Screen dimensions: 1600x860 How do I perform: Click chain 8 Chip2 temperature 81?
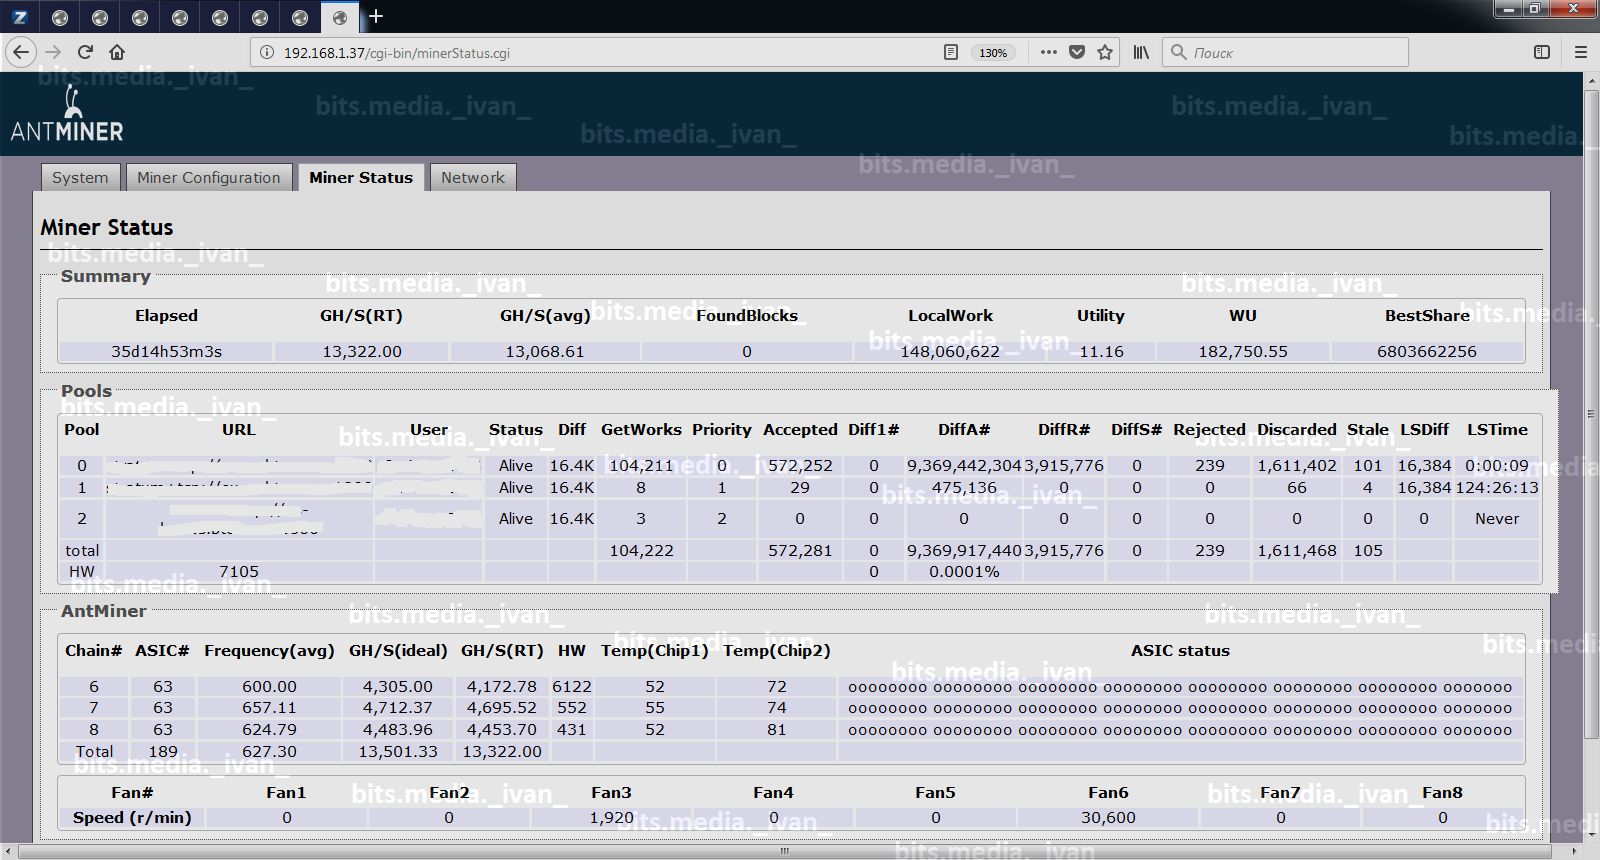(x=777, y=730)
